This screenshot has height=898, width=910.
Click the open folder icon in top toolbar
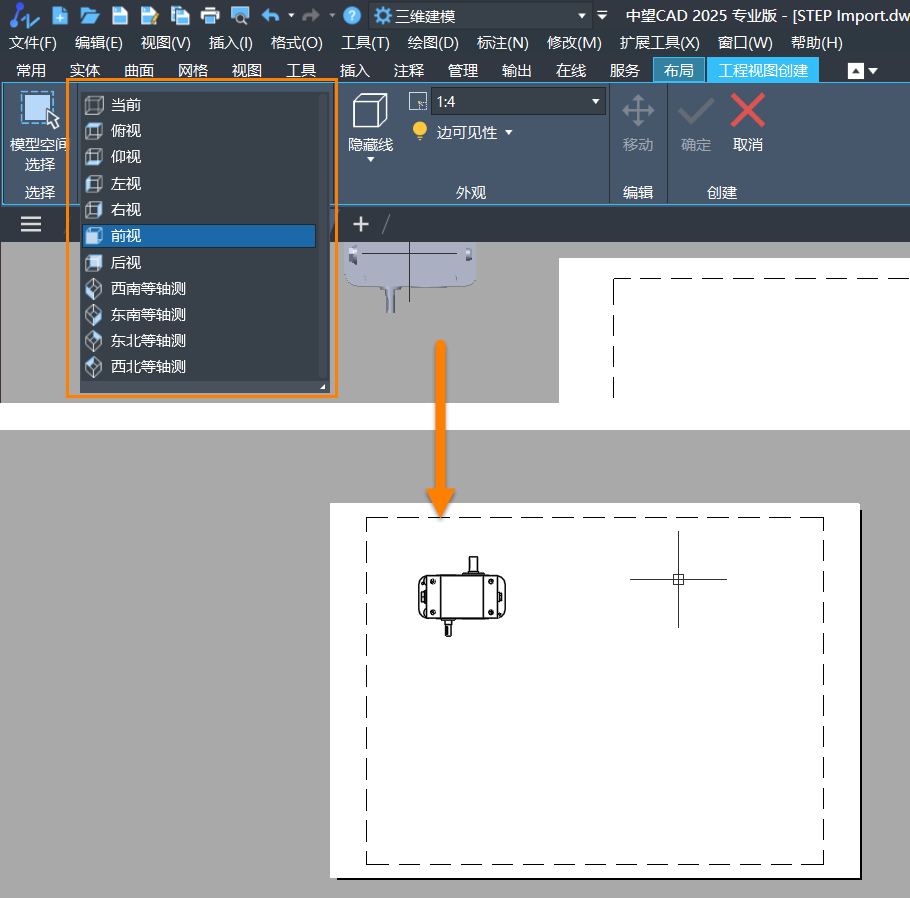pos(90,15)
